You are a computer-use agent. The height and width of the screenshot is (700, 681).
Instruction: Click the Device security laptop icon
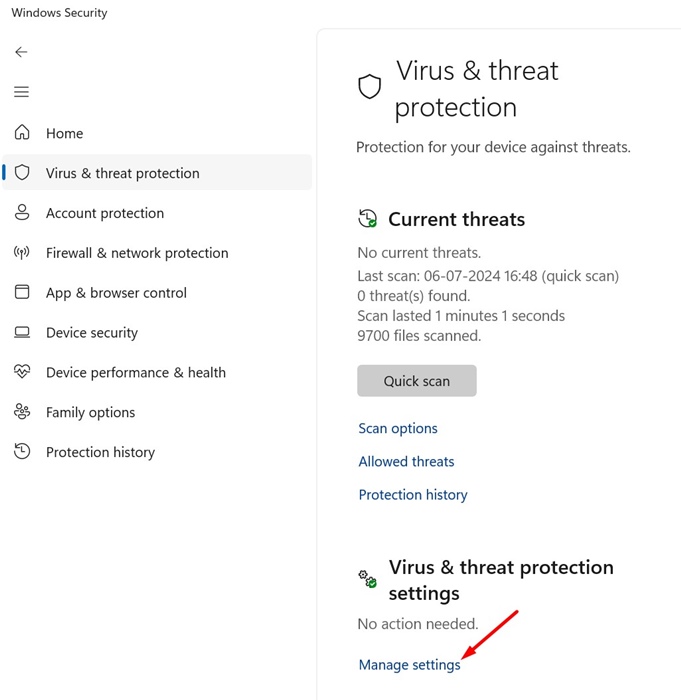point(22,333)
